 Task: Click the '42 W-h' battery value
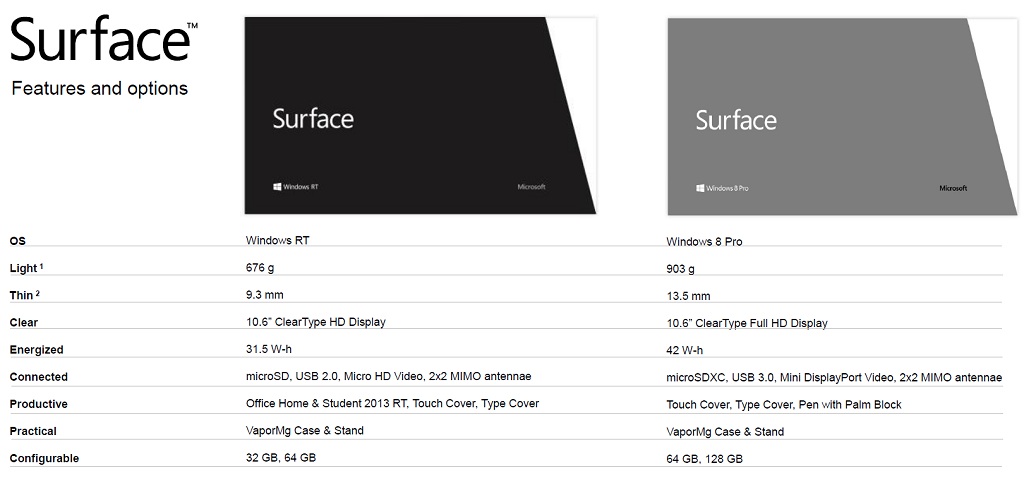click(x=685, y=350)
